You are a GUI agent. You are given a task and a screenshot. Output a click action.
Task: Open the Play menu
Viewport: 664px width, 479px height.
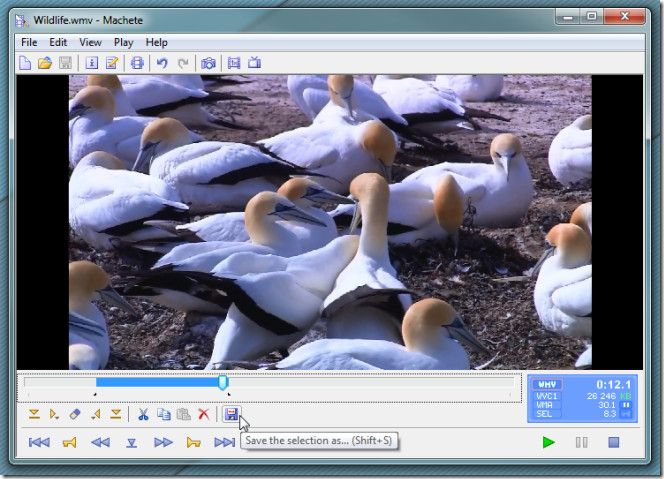(123, 42)
